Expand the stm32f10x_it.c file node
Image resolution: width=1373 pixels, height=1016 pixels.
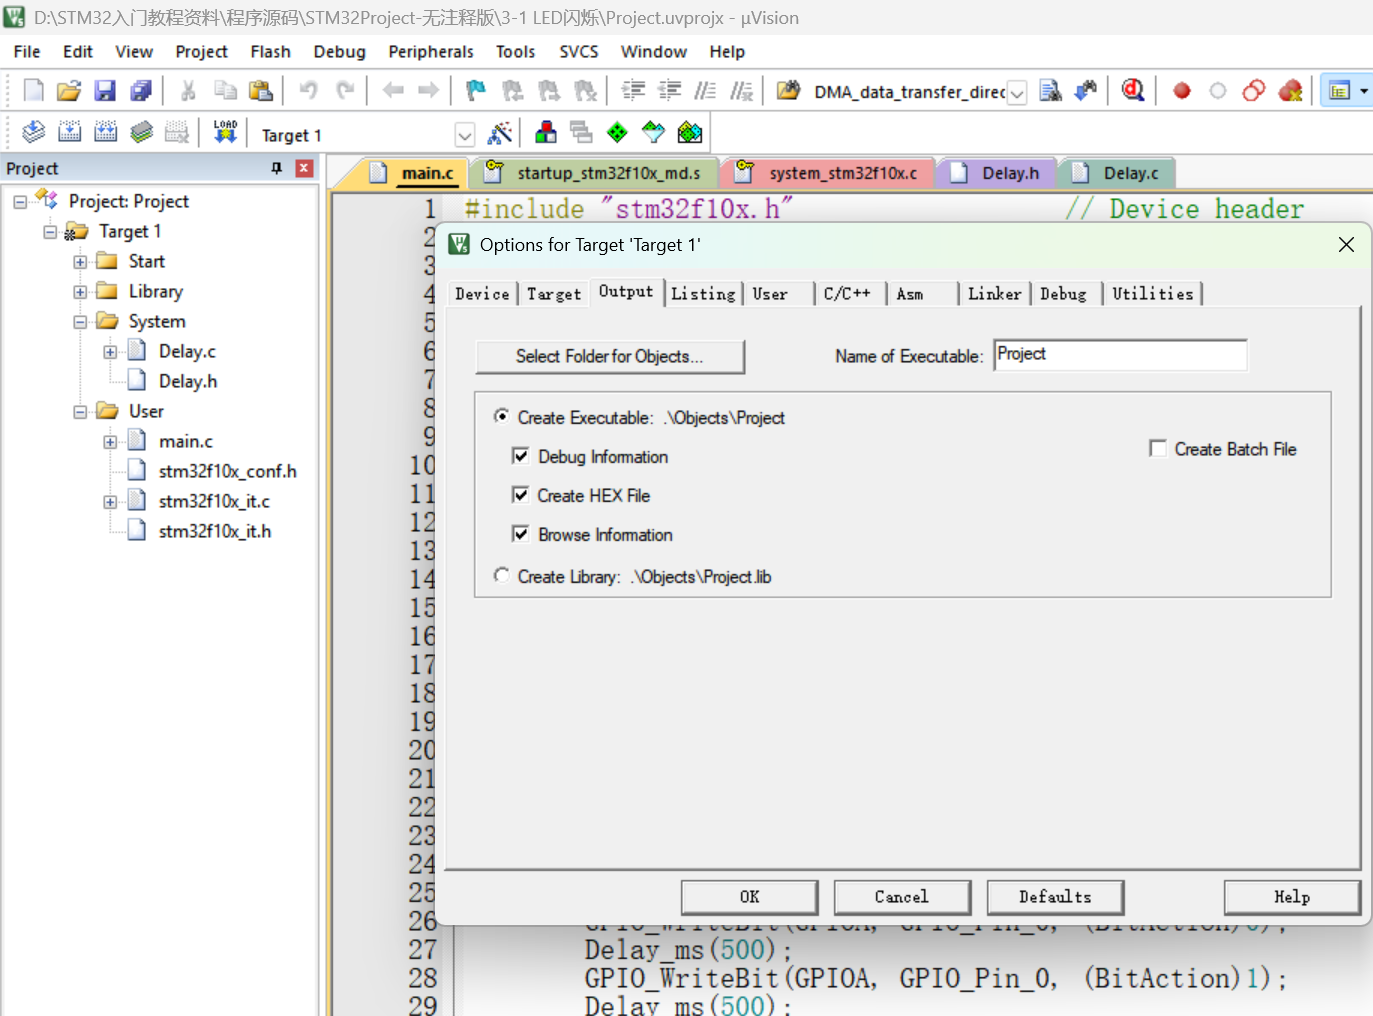pyautogui.click(x=110, y=502)
